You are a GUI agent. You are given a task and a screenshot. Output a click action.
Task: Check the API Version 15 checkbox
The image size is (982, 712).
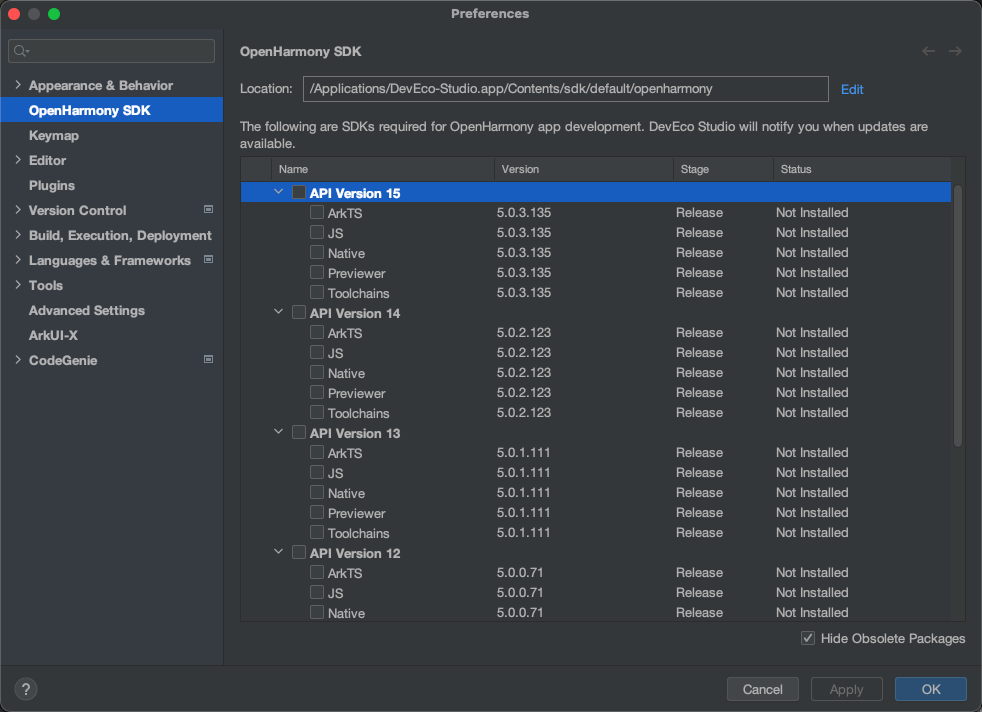[299, 192]
